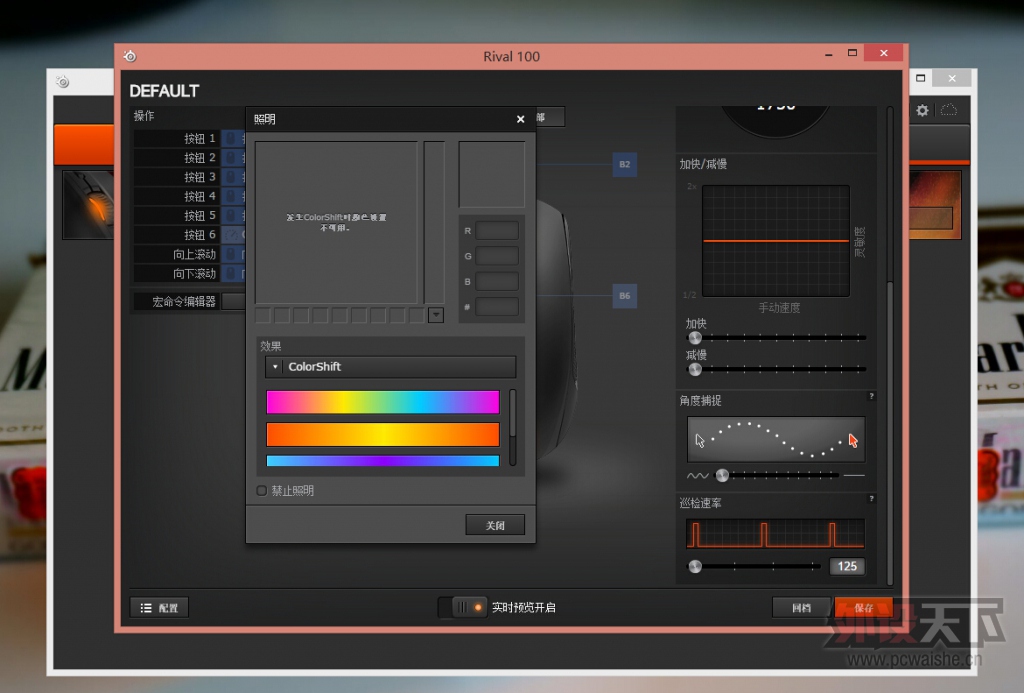Click the hex # color field
Viewport: 1024px width, 693px height.
[x=497, y=307]
